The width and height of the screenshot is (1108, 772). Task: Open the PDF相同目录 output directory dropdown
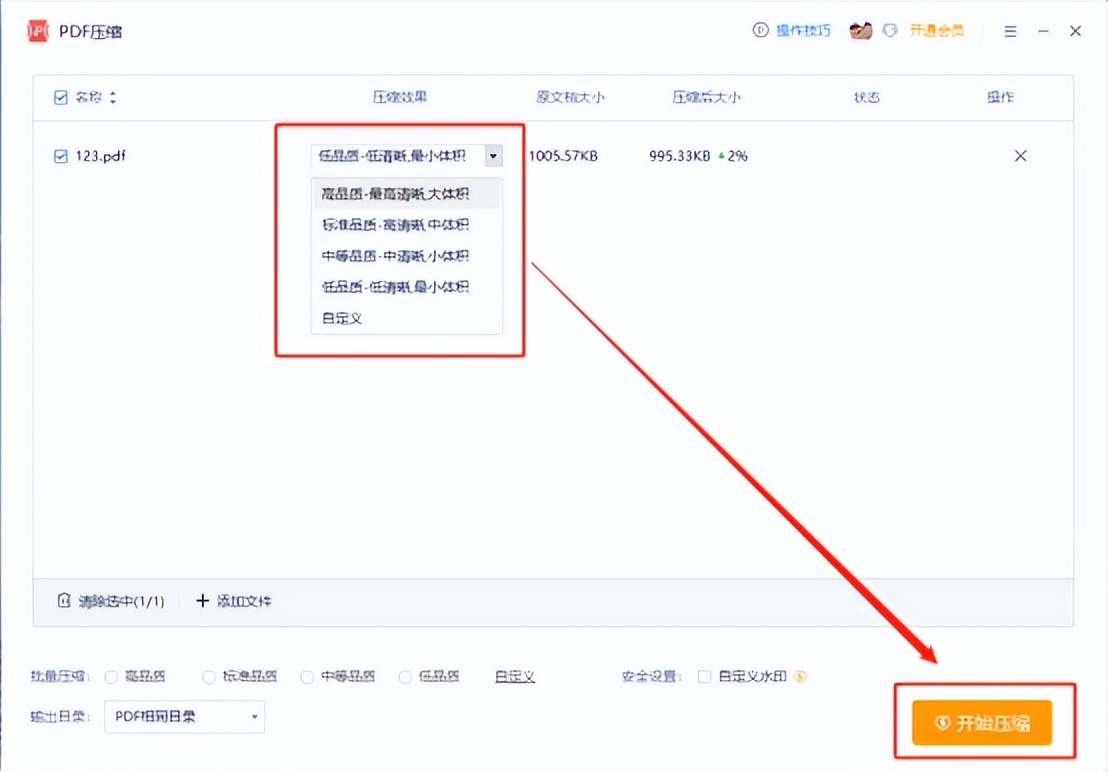184,717
